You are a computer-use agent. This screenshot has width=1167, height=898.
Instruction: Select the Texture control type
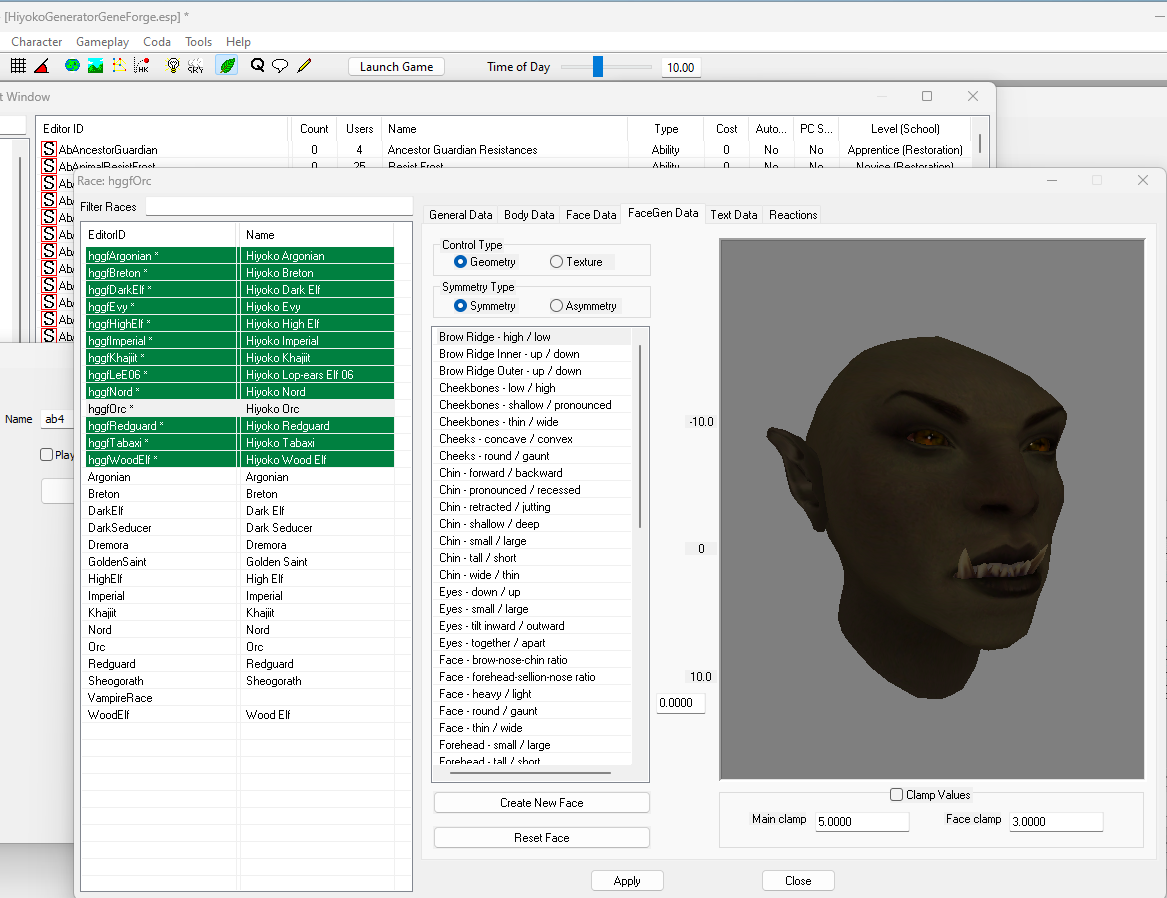click(556, 262)
